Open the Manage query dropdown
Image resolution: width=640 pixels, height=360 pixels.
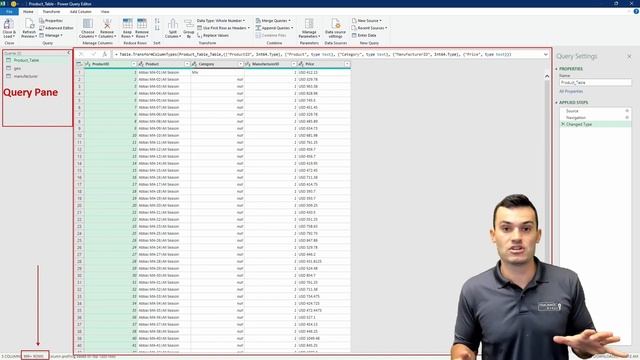pyautogui.click(x=51, y=36)
